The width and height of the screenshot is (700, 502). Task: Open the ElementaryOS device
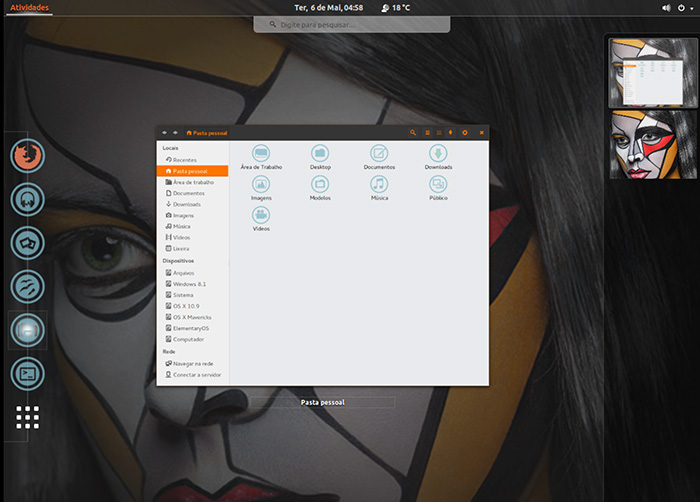[192, 328]
